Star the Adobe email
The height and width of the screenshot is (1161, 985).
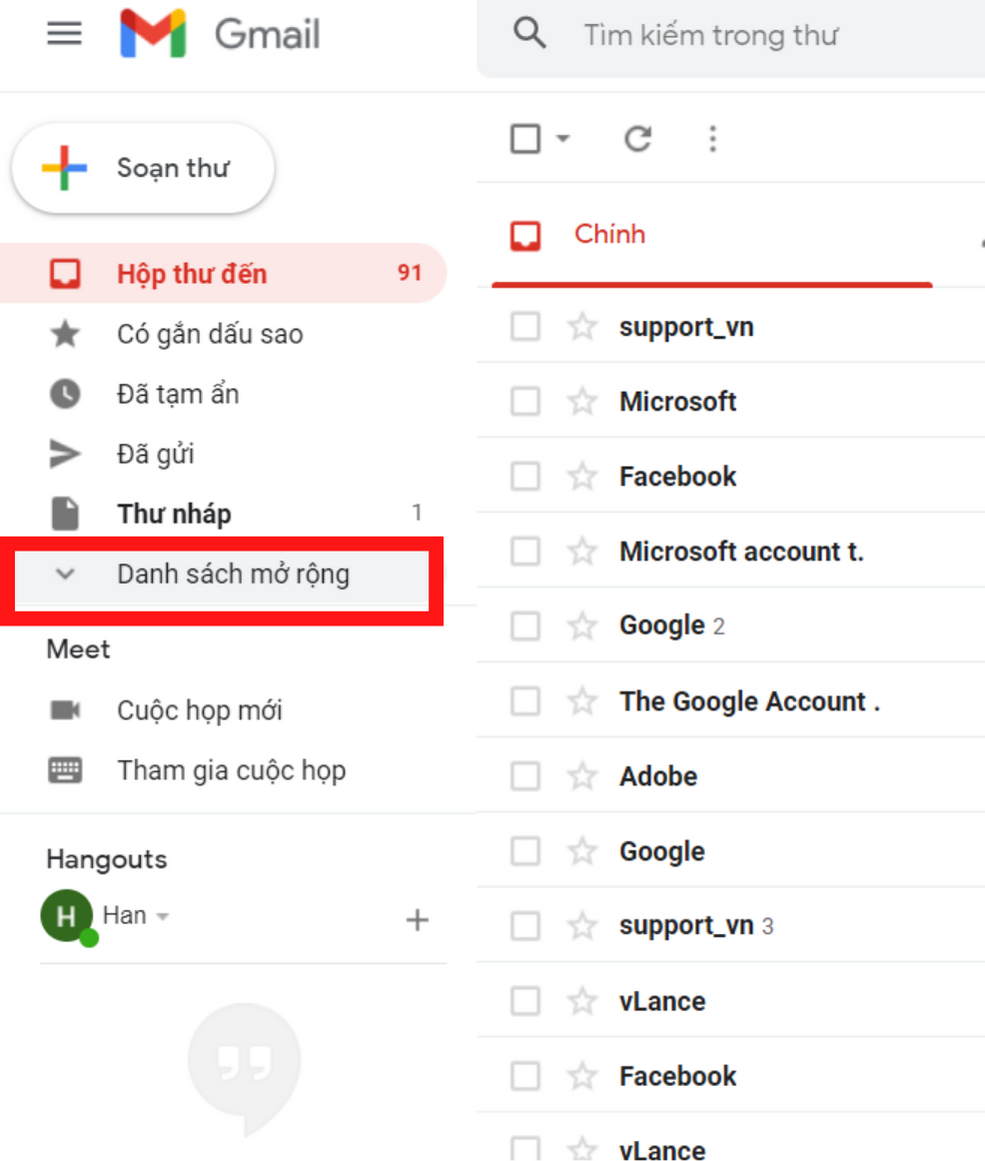(582, 776)
